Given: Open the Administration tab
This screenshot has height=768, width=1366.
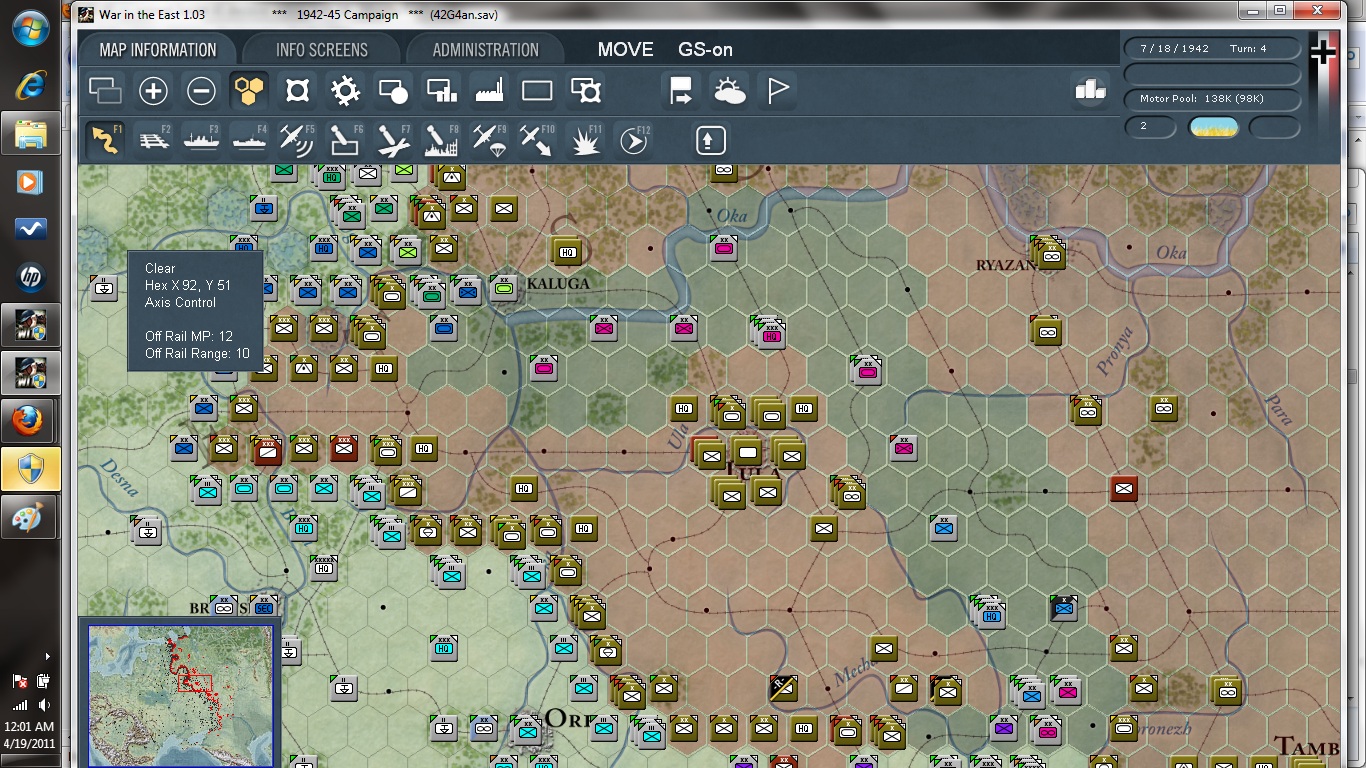Looking at the screenshot, I should [487, 50].
